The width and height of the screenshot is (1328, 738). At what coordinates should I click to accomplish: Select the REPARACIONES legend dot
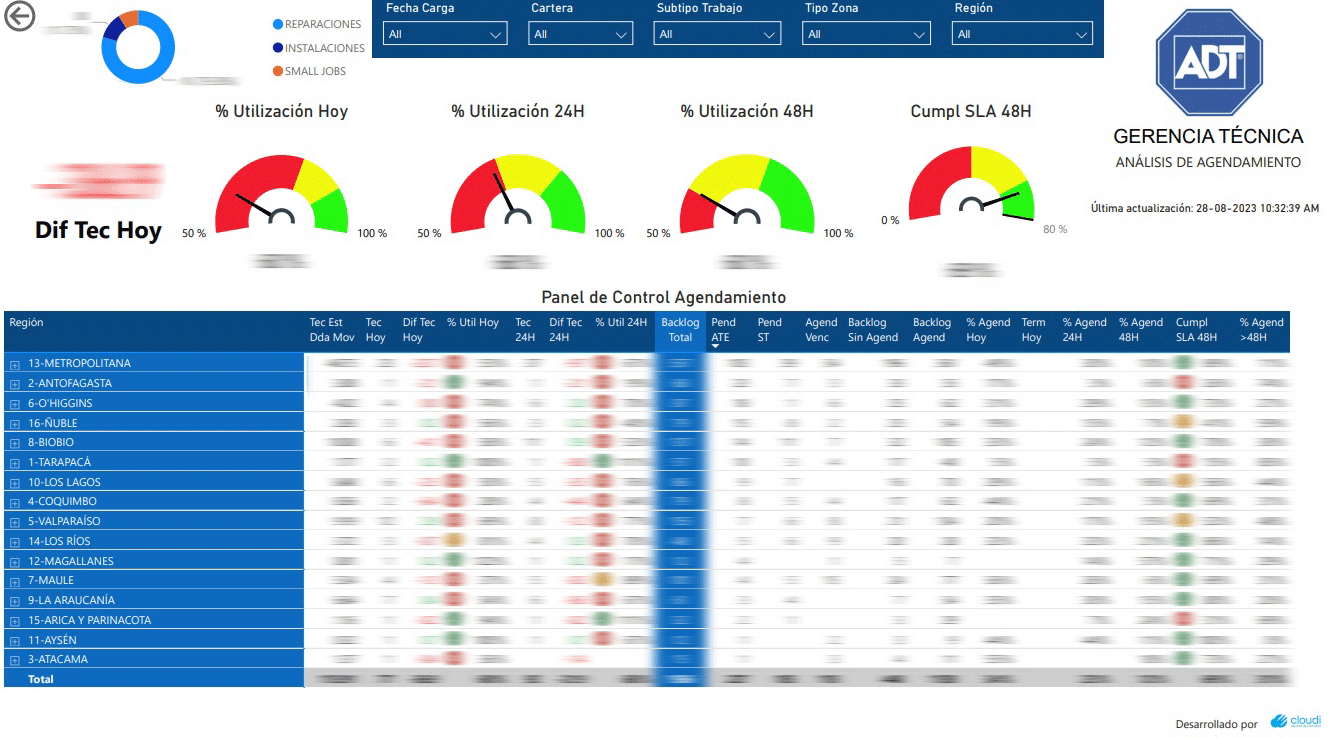click(278, 24)
